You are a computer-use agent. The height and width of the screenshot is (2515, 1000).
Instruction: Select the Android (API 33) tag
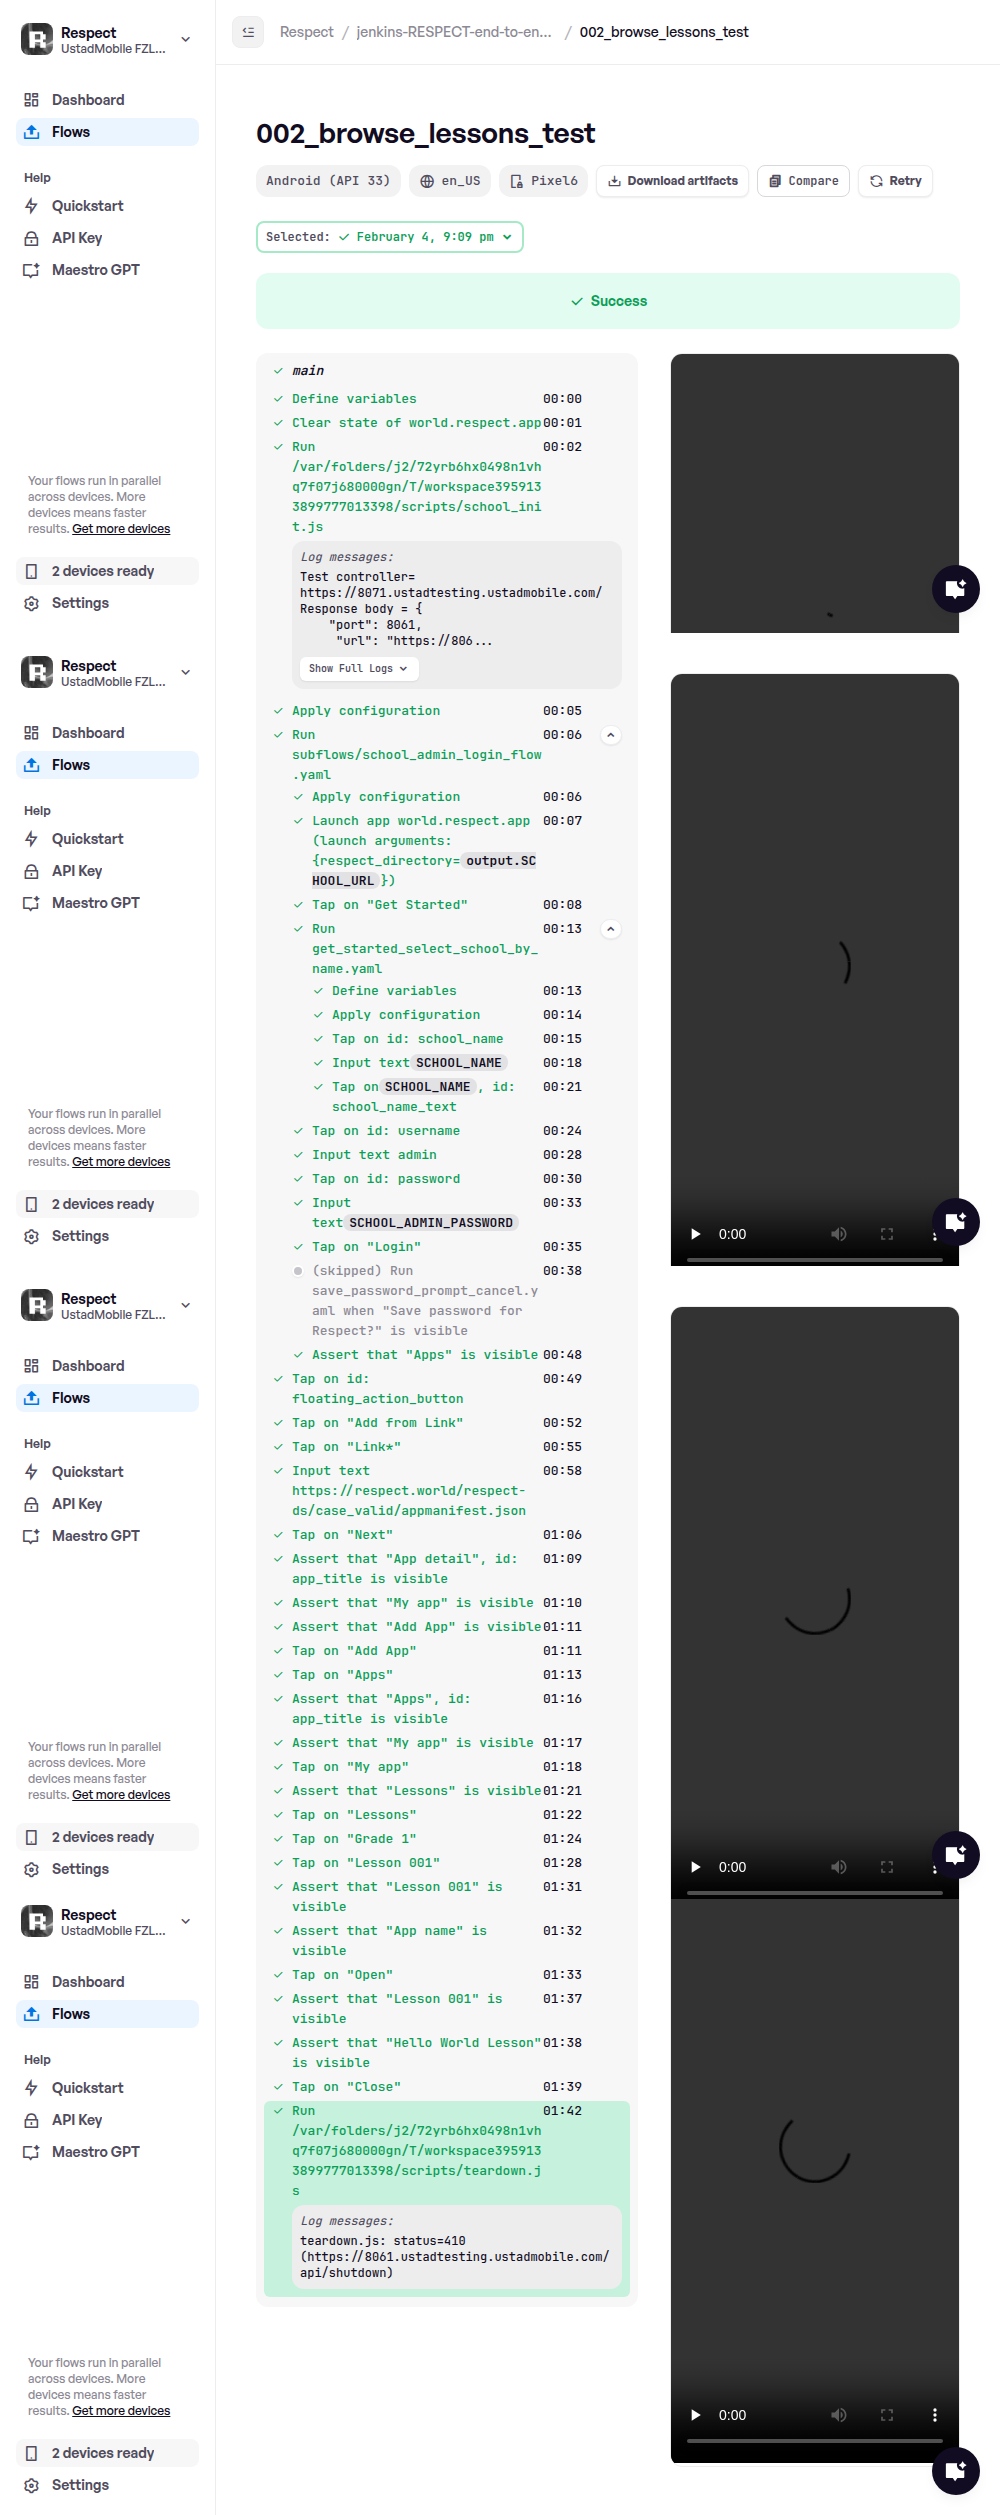click(328, 181)
